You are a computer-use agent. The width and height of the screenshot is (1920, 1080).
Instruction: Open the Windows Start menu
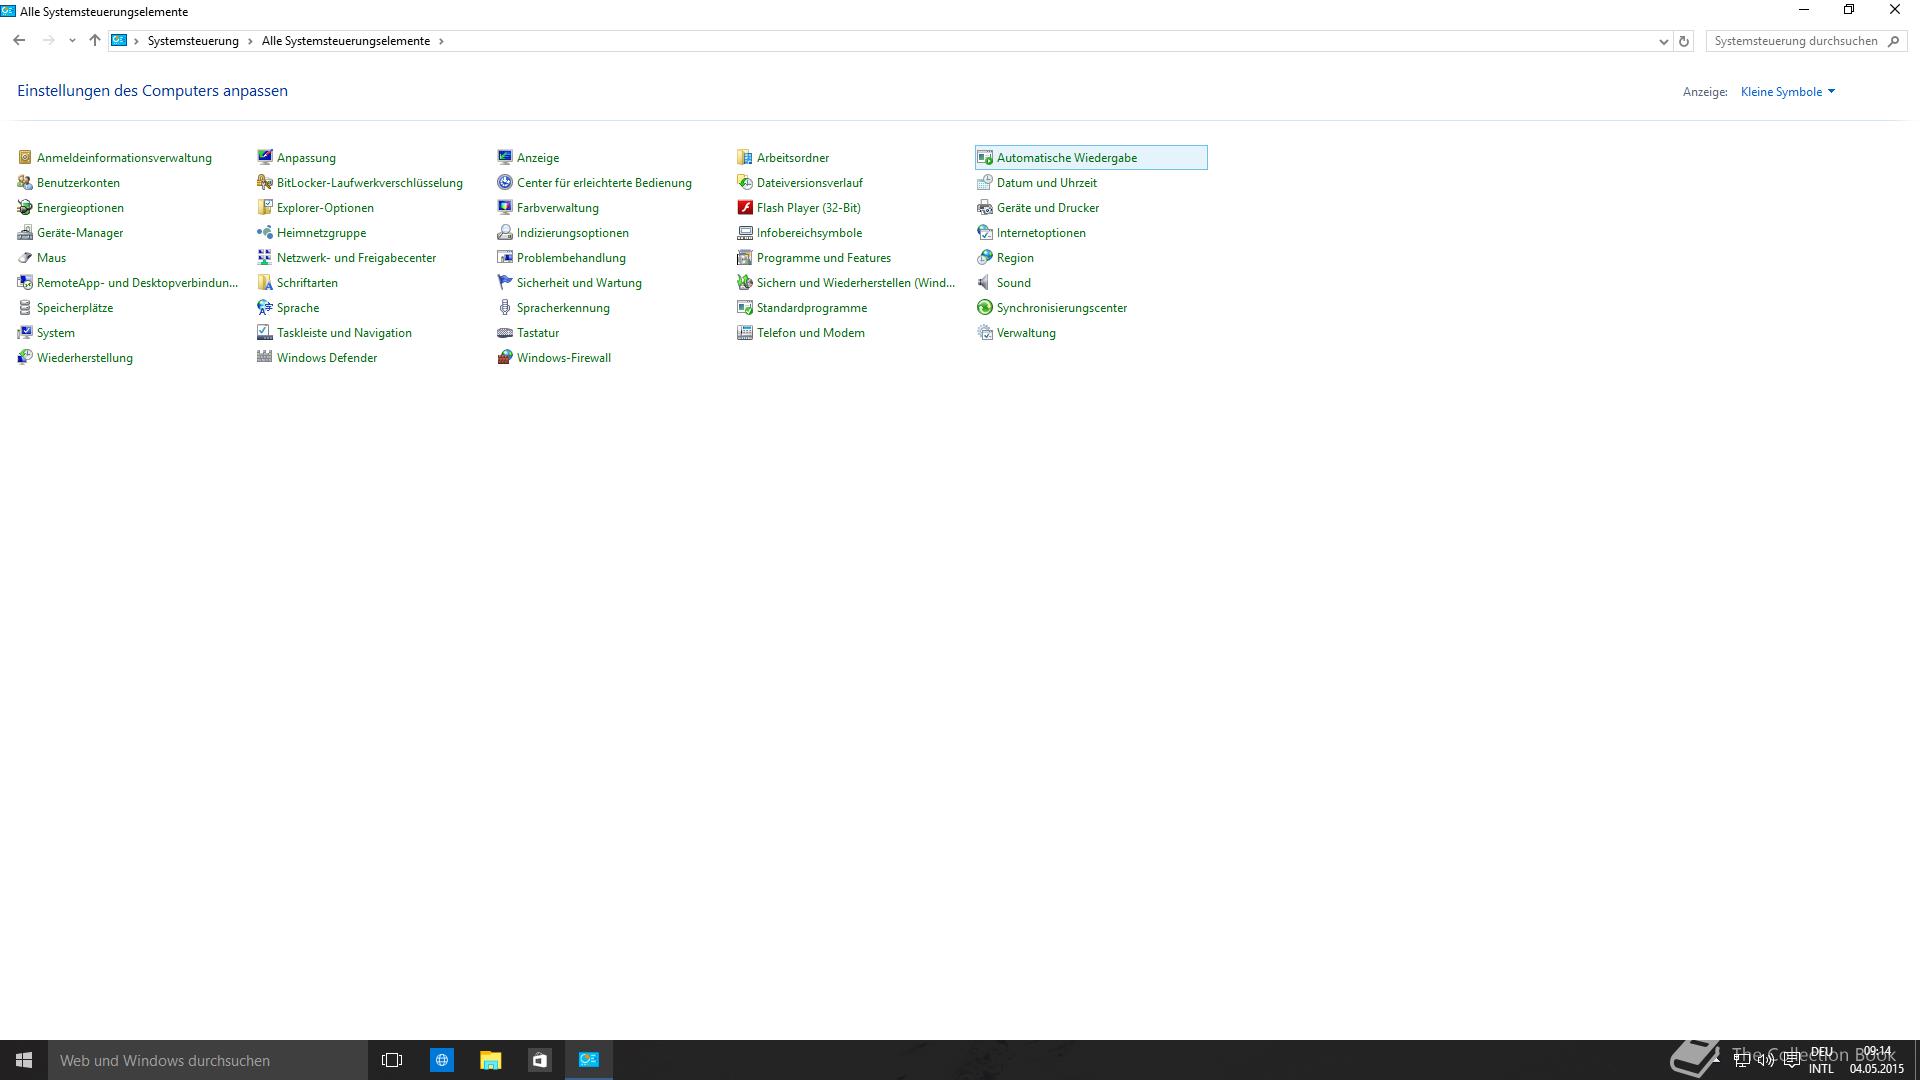pos(24,1060)
